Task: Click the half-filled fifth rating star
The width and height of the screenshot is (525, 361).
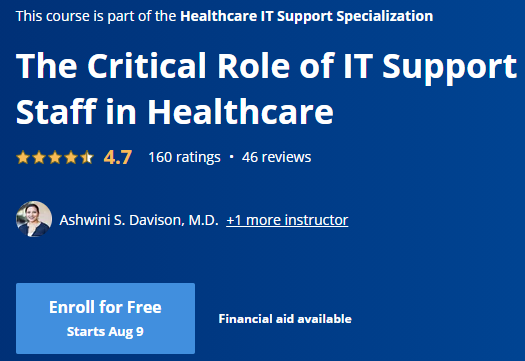Action: tap(87, 157)
